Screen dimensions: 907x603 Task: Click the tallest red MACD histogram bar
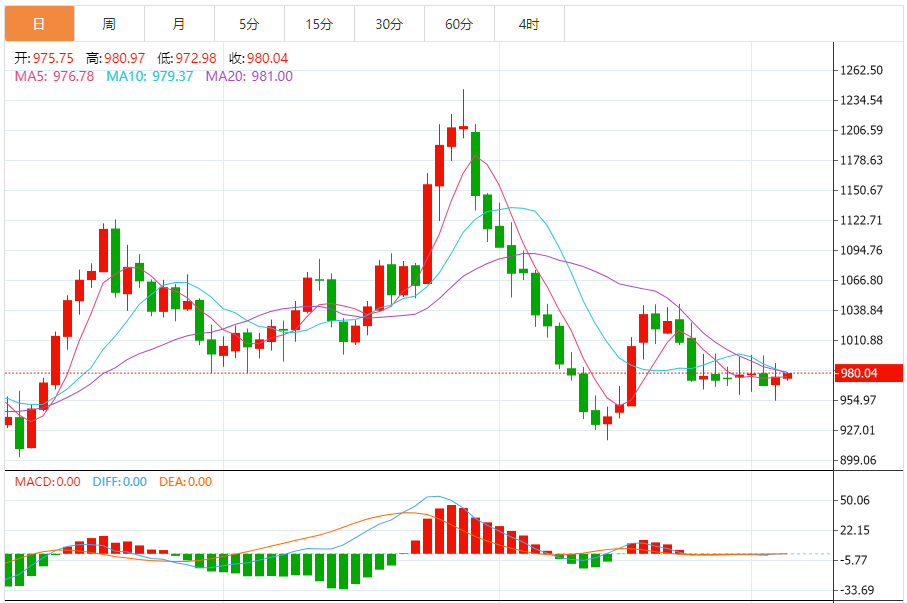451,530
